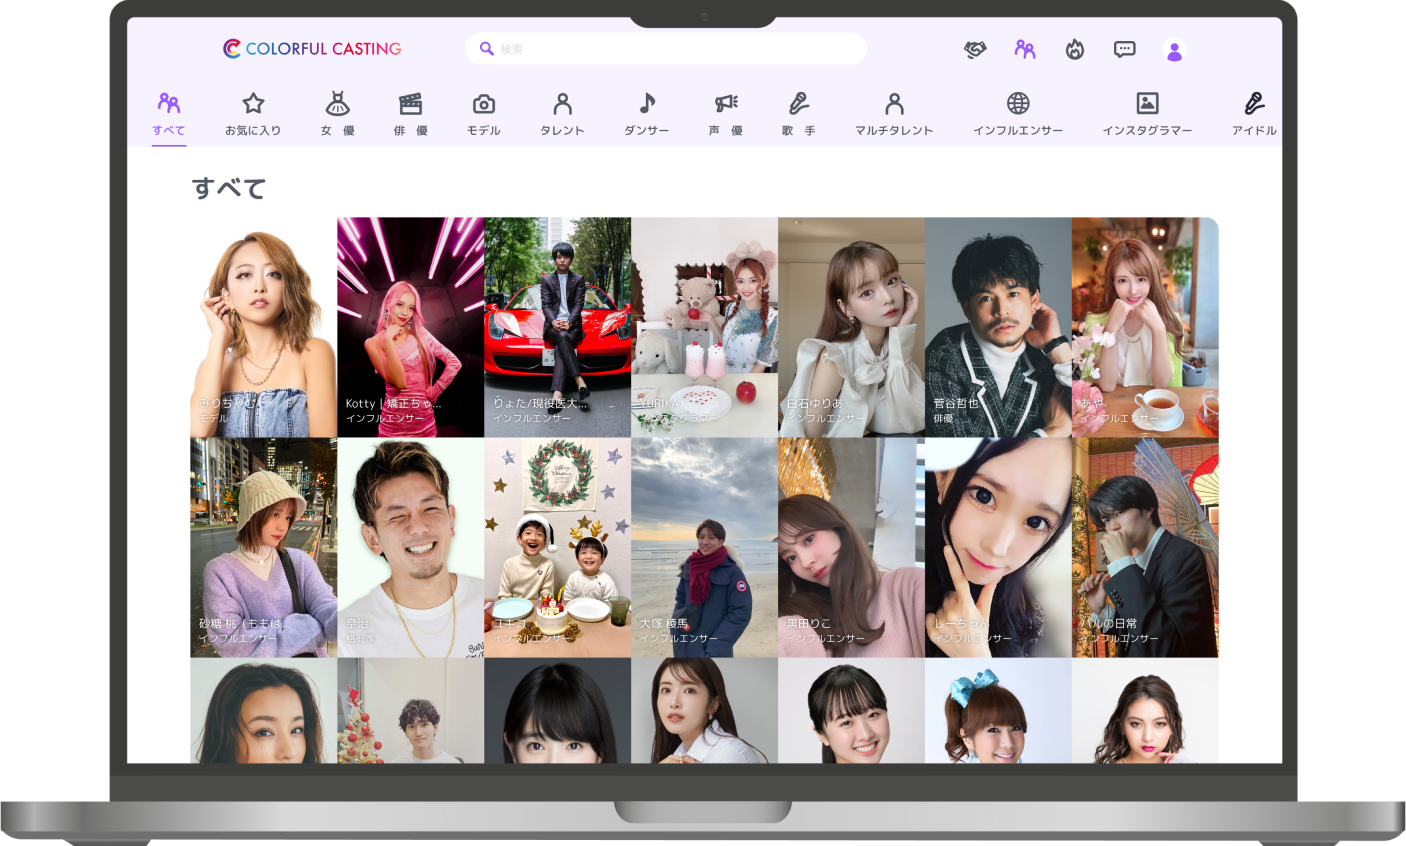This screenshot has width=1406, height=846.
Task: Click the COLORFUL CASTING logo
Action: 312,48
